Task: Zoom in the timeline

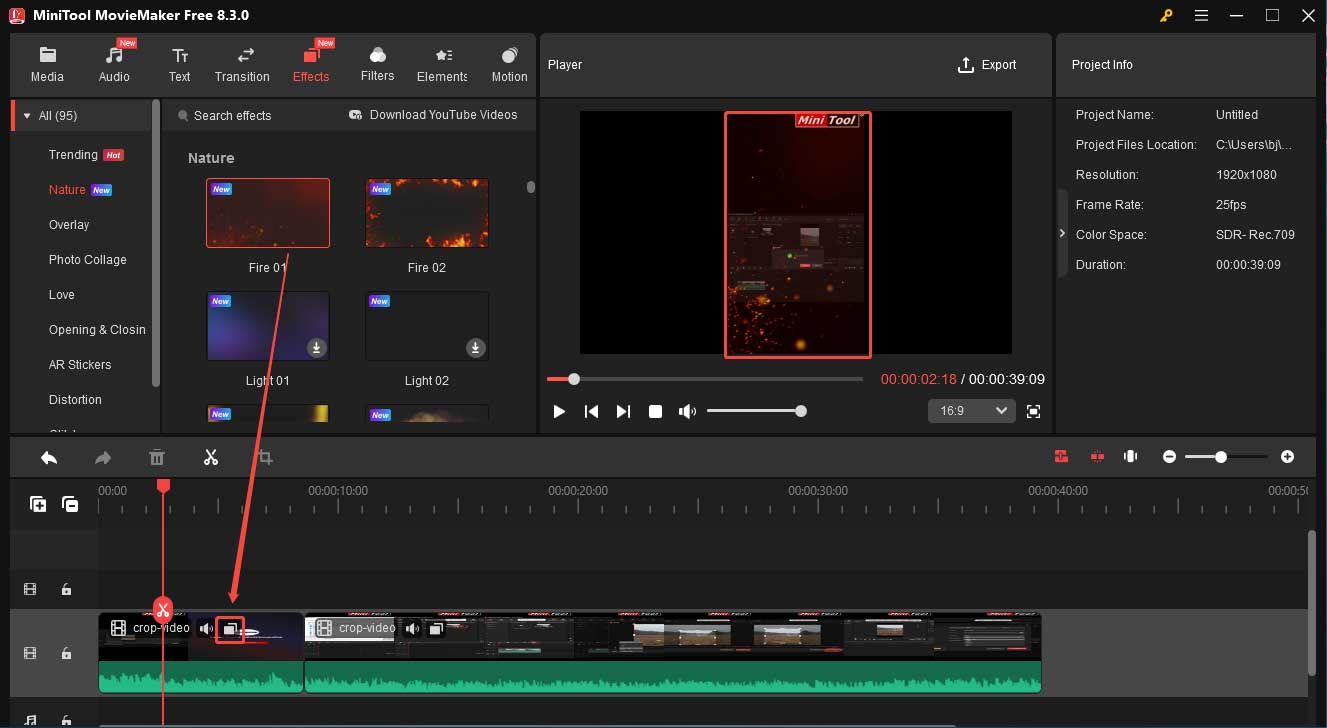Action: click(1287, 457)
